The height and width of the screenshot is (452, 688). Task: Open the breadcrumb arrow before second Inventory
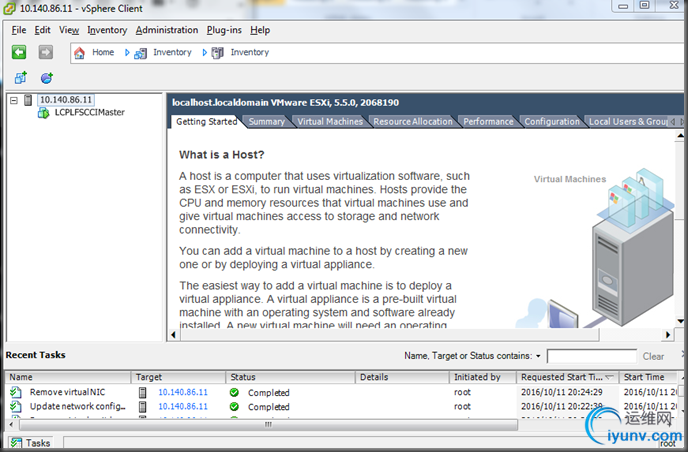pyautogui.click(x=204, y=53)
